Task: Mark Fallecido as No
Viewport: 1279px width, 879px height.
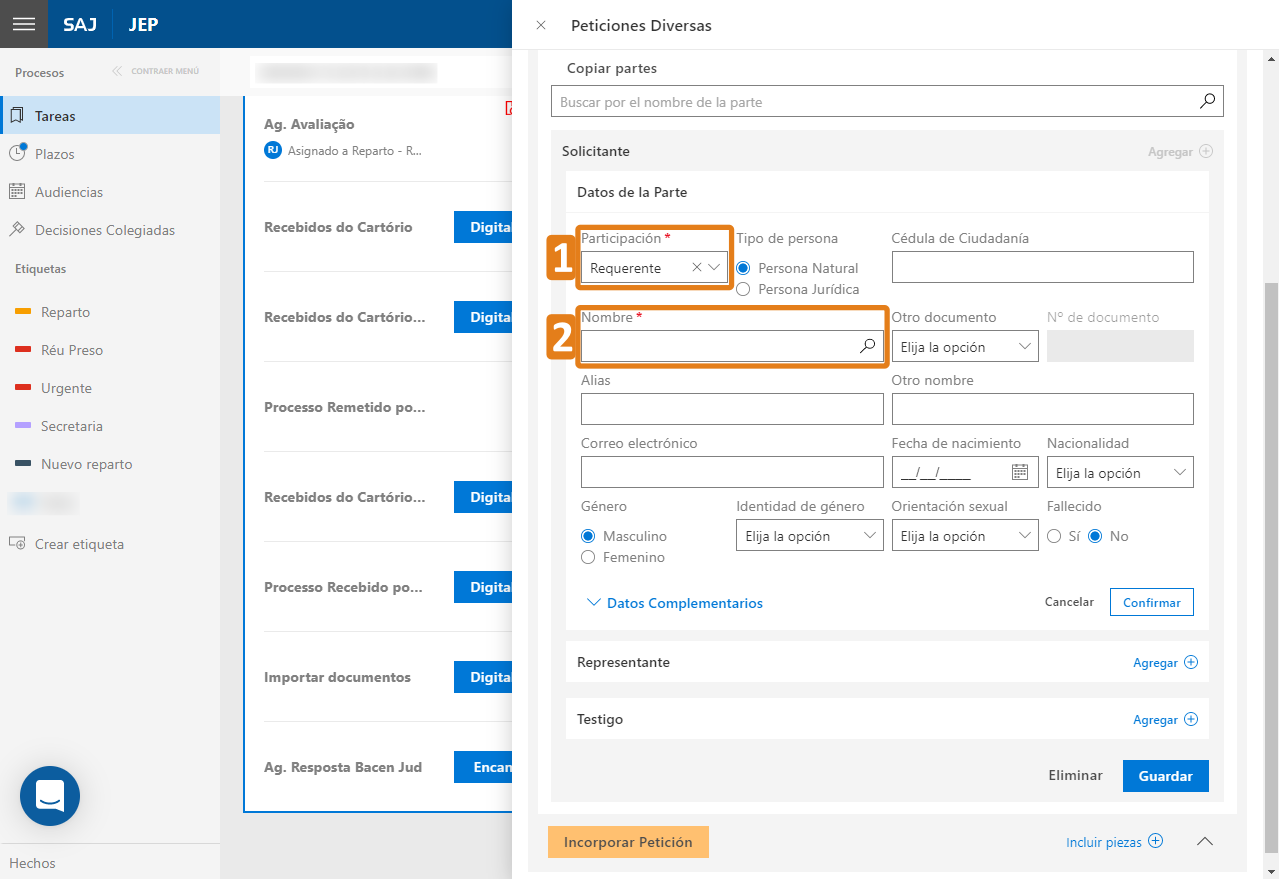Action: pos(1095,536)
